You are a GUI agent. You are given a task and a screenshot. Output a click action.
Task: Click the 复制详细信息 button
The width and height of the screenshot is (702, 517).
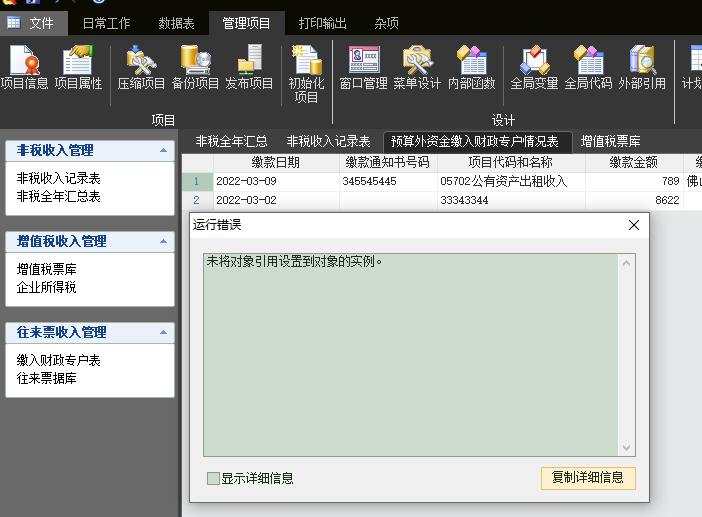588,478
